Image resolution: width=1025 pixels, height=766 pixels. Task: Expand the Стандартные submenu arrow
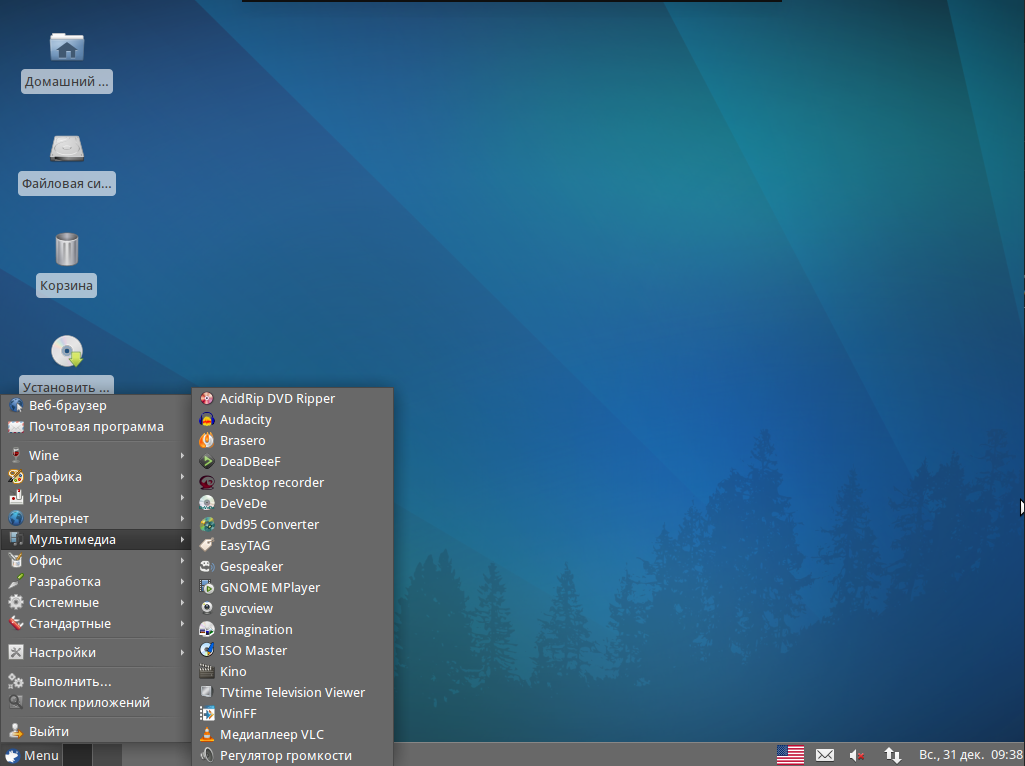coord(182,624)
